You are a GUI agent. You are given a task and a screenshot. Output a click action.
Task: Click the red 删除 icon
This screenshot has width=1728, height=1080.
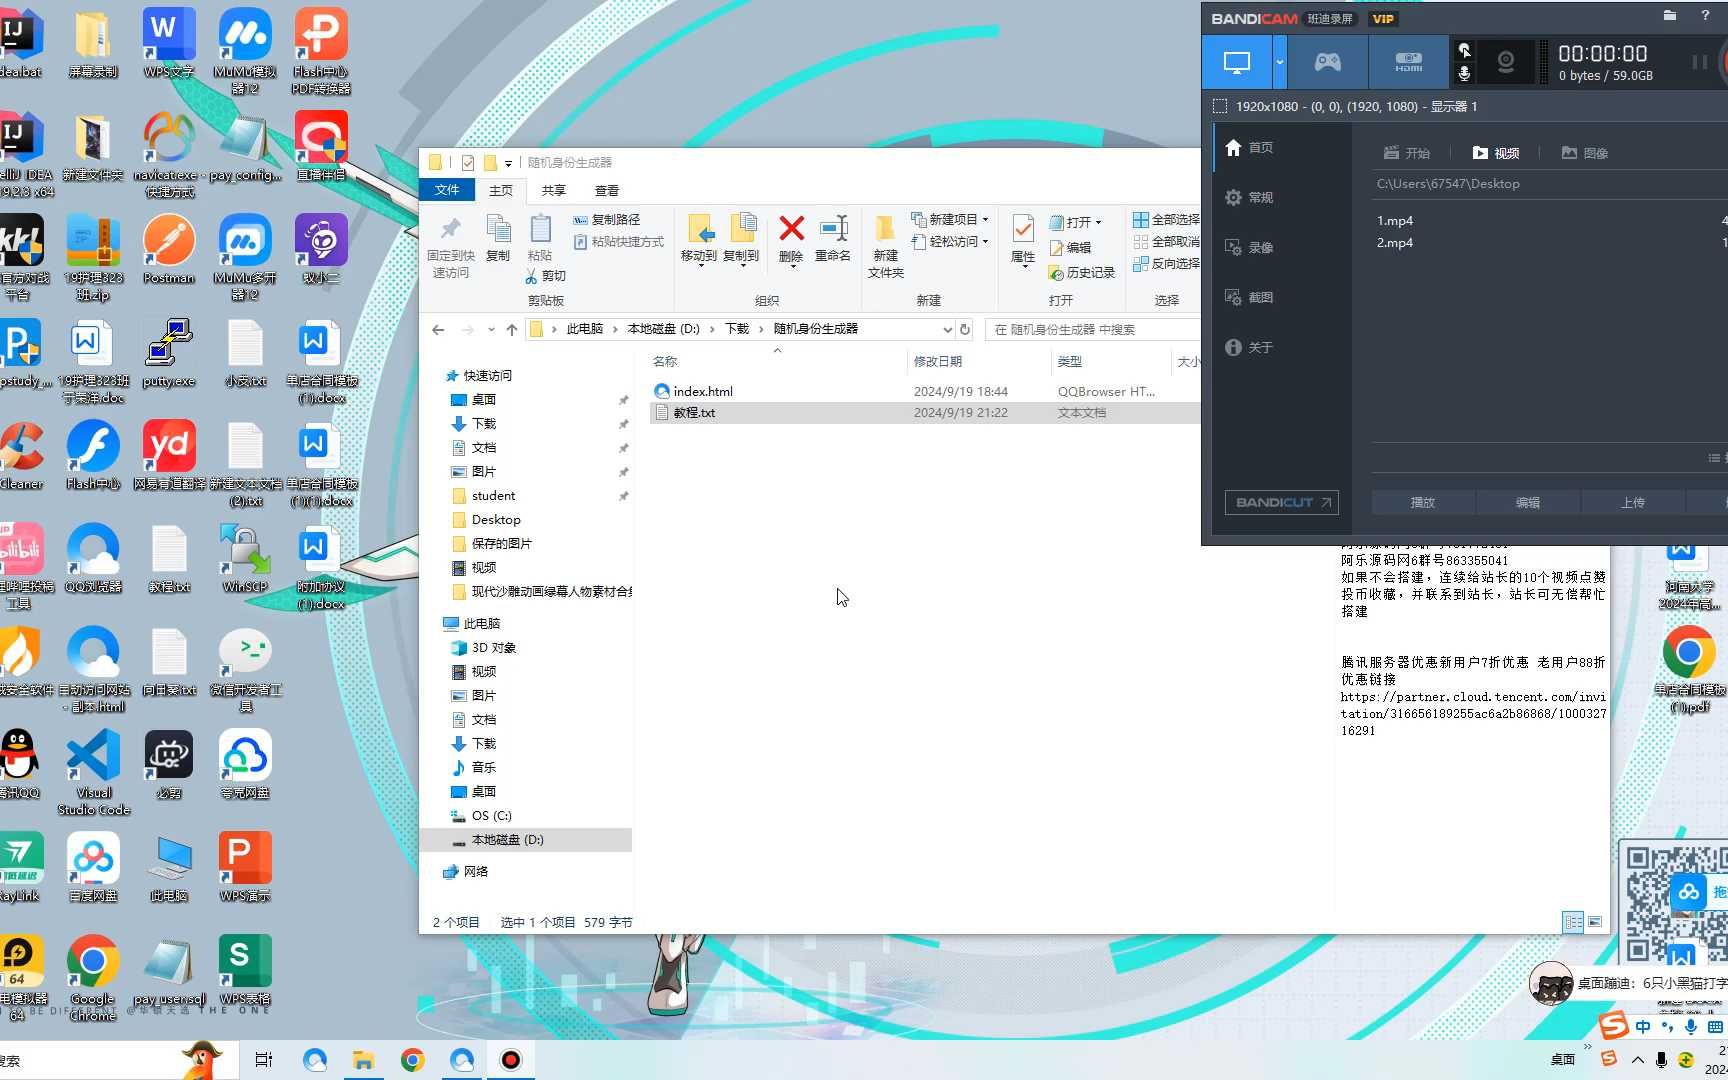point(791,228)
